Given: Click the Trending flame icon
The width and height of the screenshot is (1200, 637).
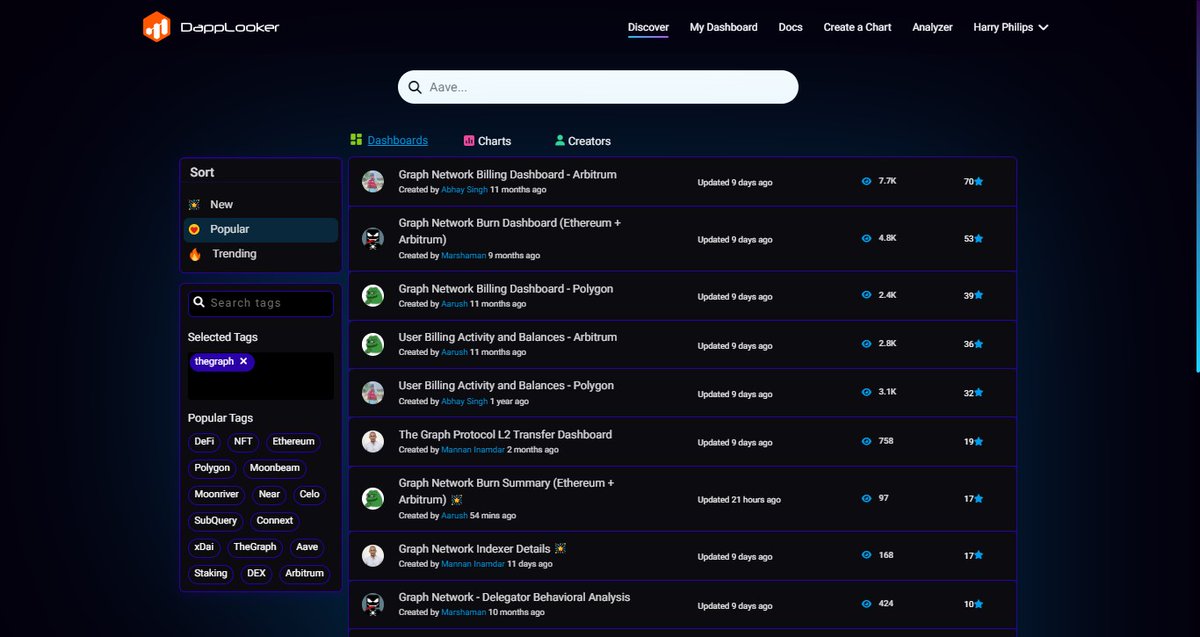Looking at the screenshot, I should [194, 254].
